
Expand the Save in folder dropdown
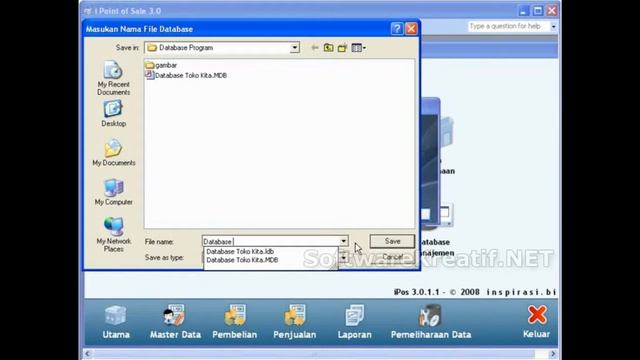(x=295, y=48)
